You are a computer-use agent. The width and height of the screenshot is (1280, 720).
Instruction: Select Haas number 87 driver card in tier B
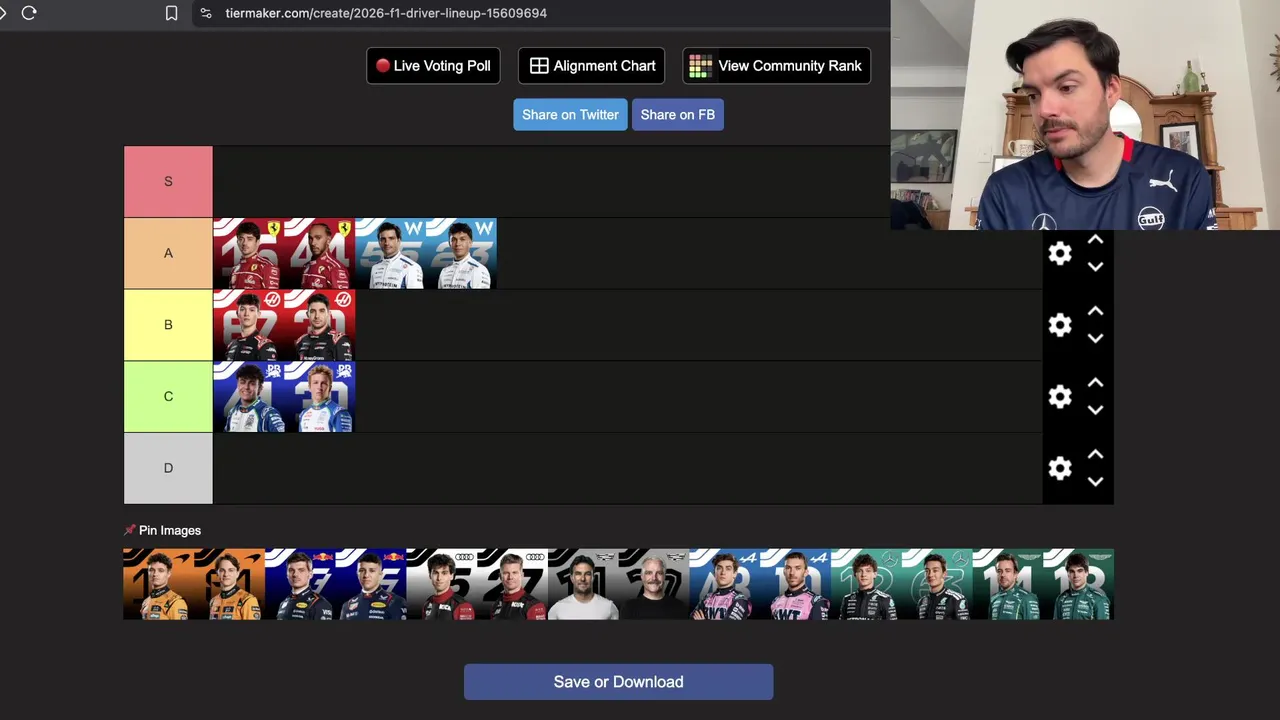pos(248,326)
